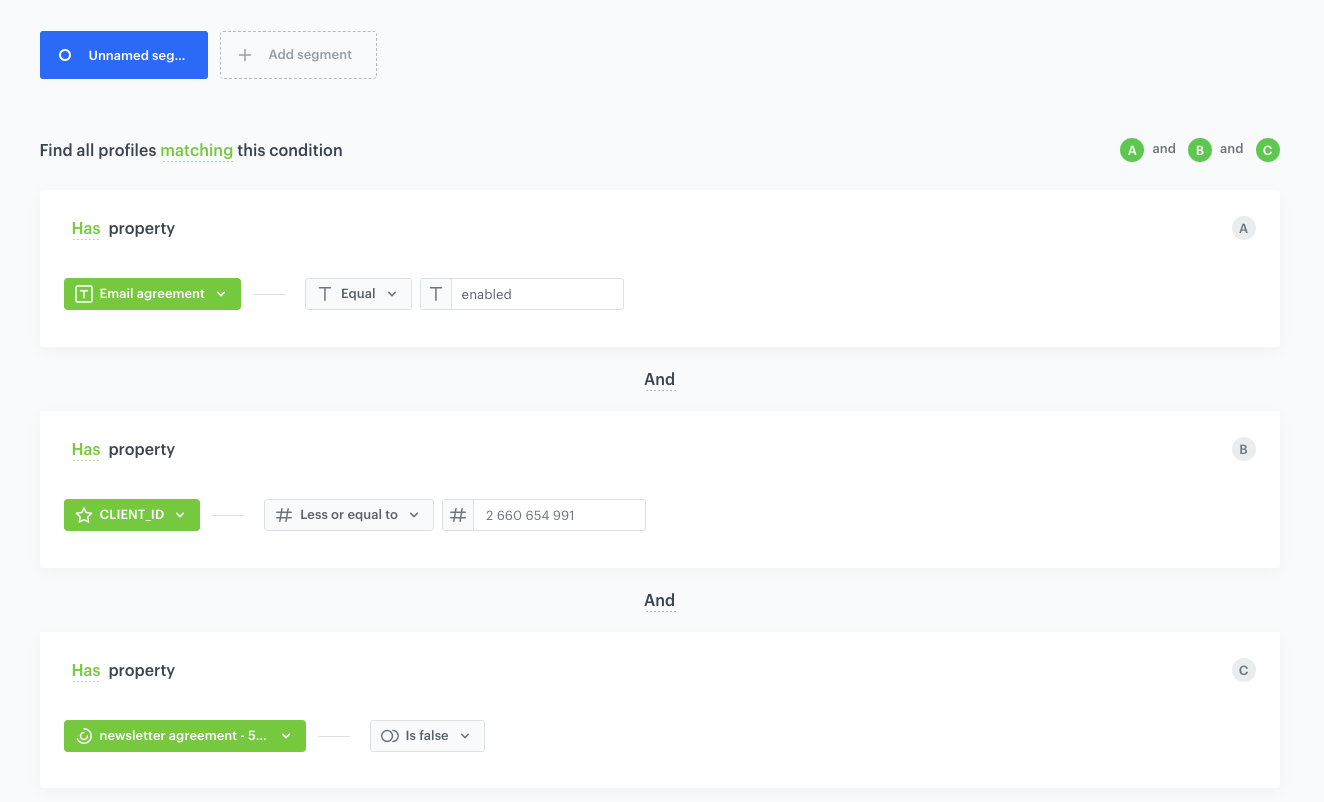
Task: Click the T icon inside the Equal operator box
Action: (325, 293)
